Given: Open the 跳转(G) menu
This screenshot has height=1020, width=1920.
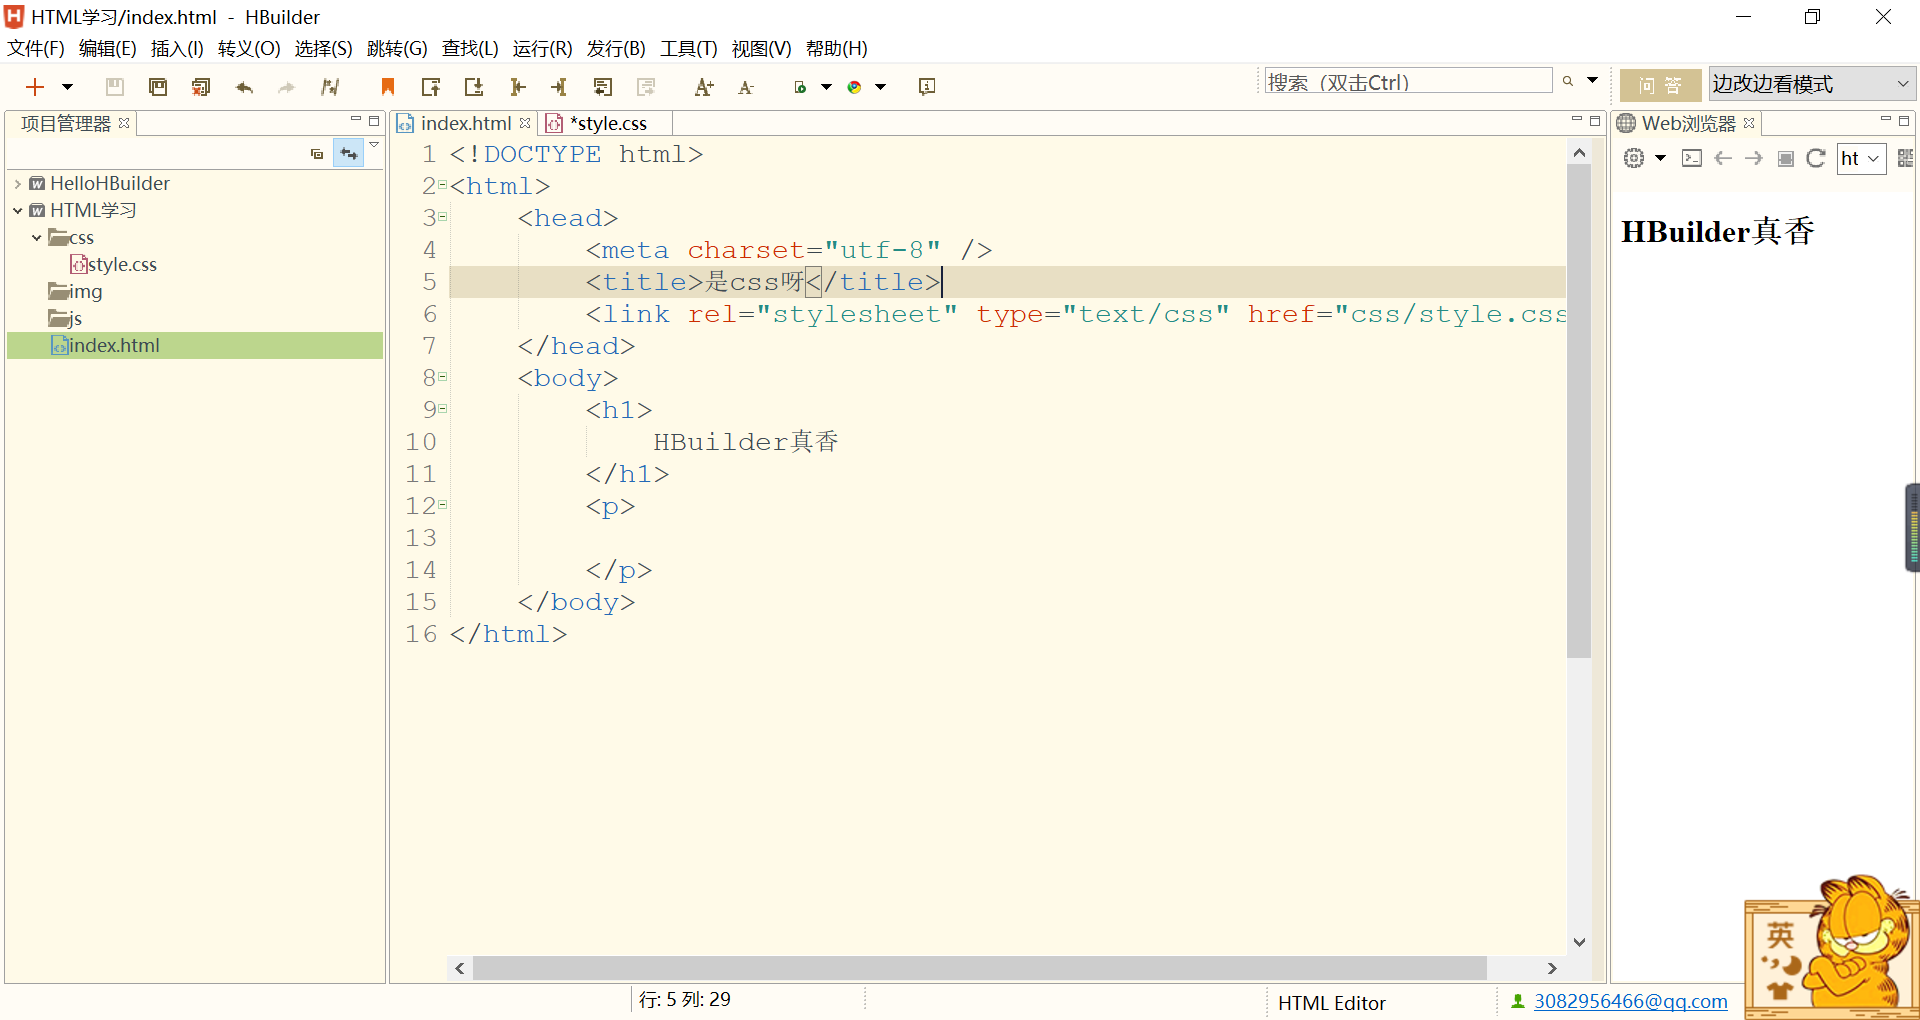Looking at the screenshot, I should tap(397, 48).
